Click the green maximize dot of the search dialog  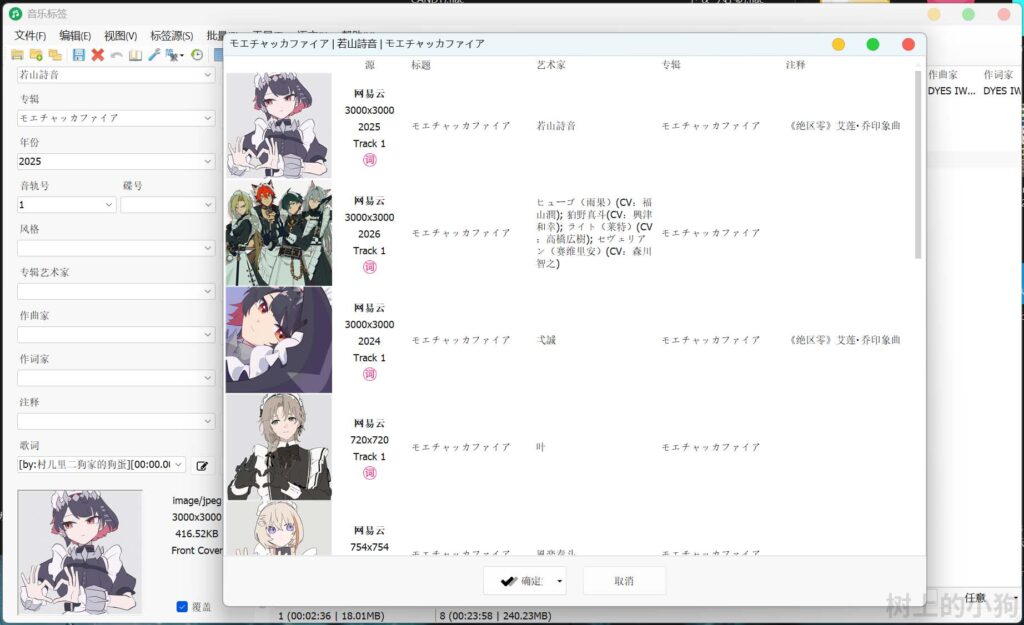click(x=872, y=44)
